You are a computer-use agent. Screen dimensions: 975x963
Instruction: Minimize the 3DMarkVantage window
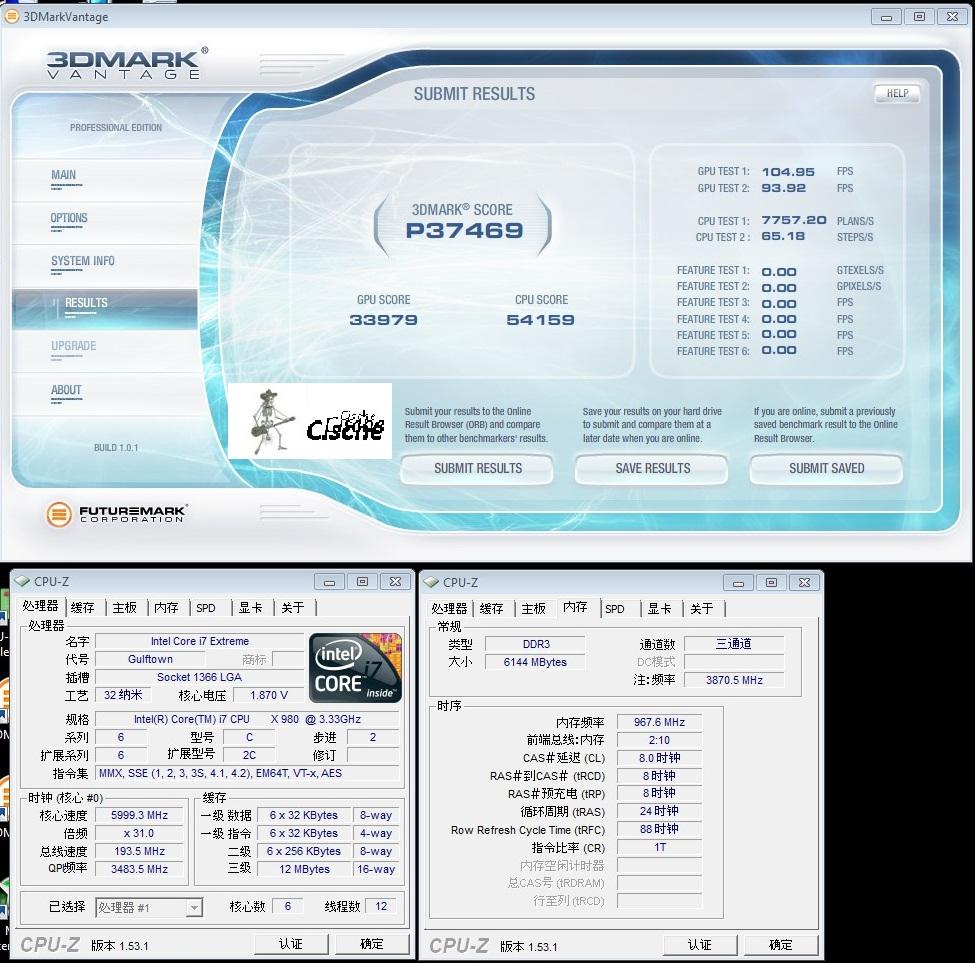click(886, 17)
